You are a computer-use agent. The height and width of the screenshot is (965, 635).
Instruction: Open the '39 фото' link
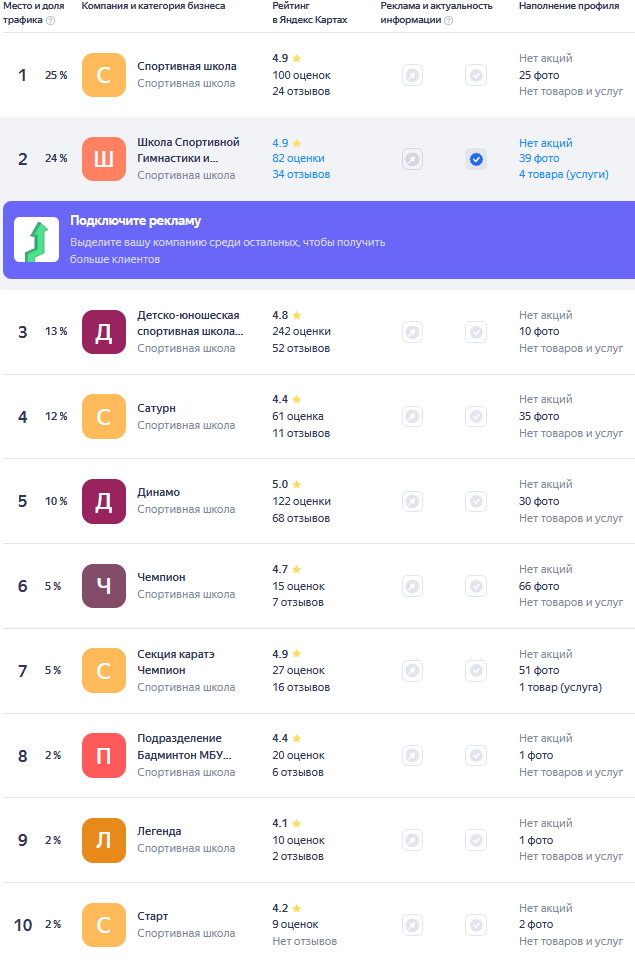pos(539,158)
